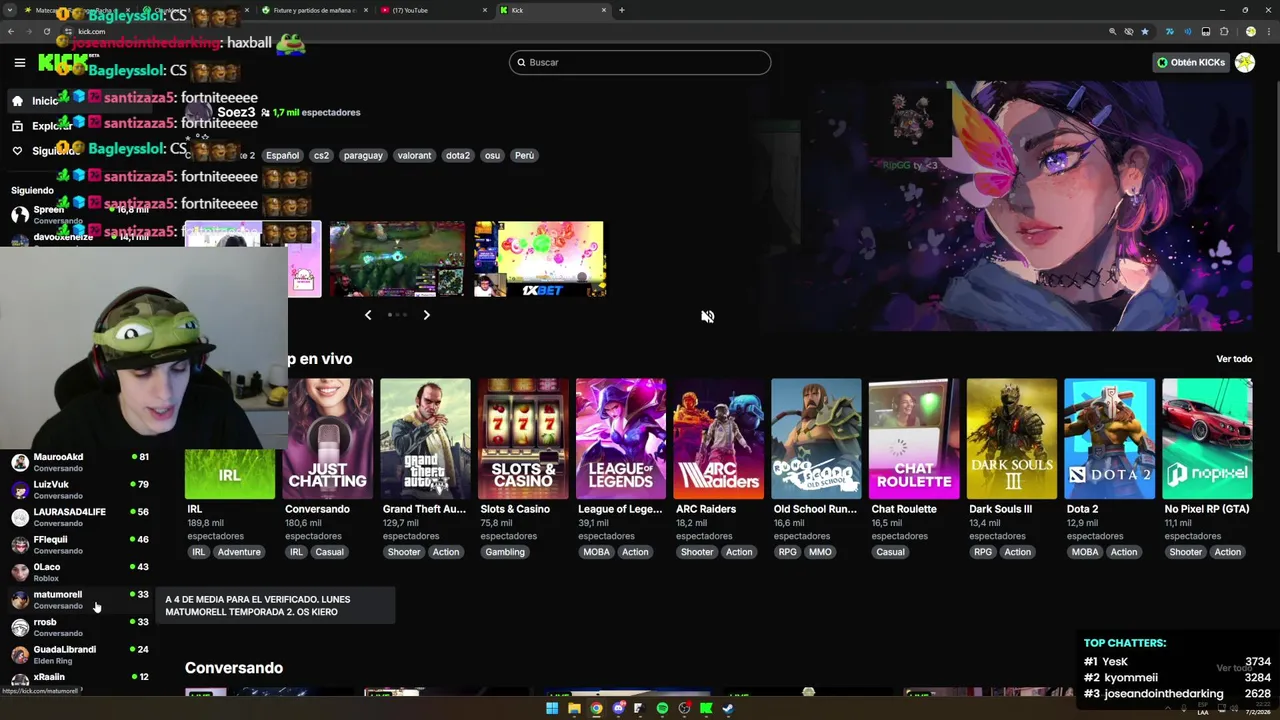
Task: Show previous featured stream with left chevron
Action: (368, 315)
